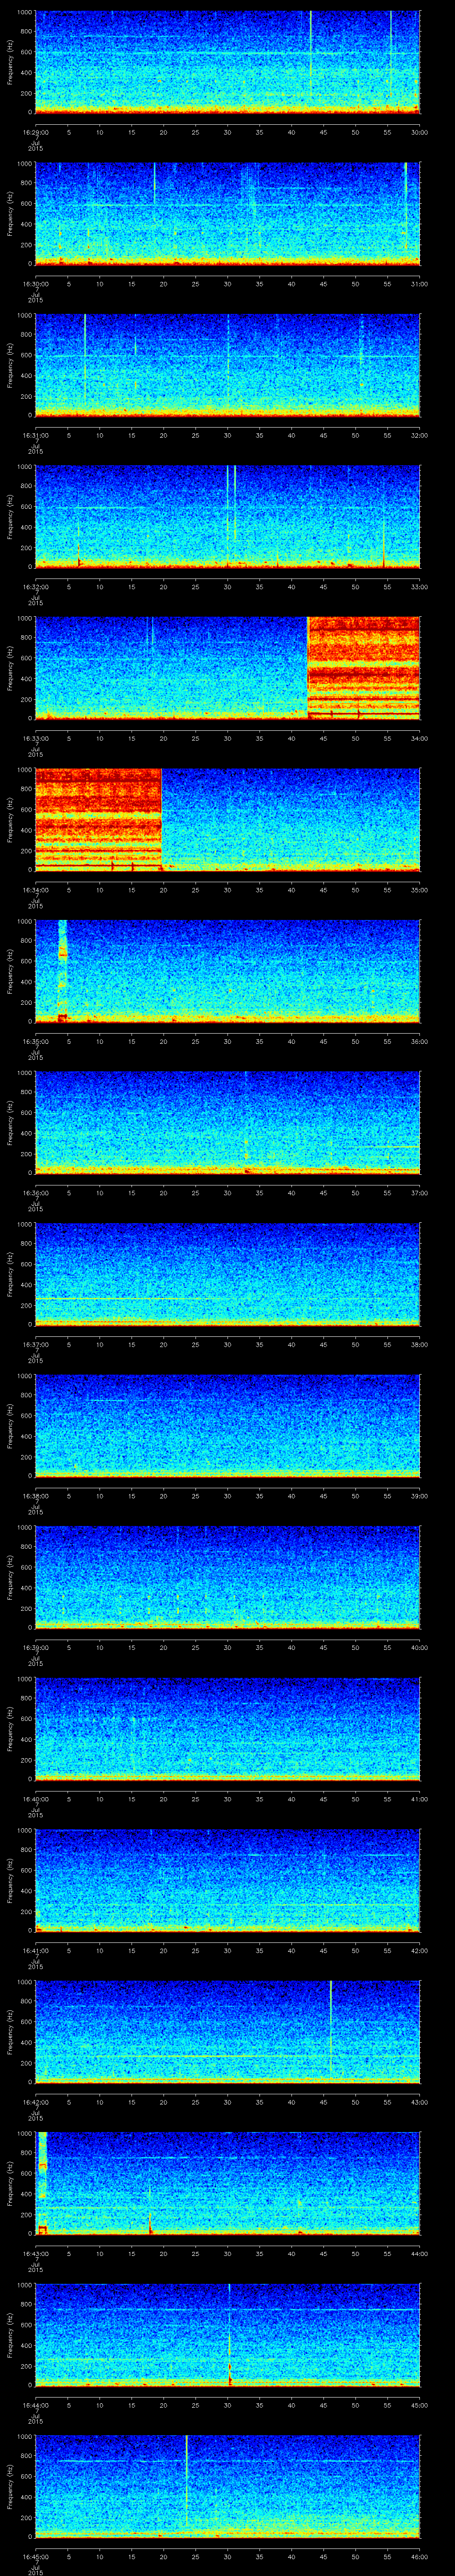
Task: Click the '16:41:00' time axis label
Action: tap(35, 1951)
